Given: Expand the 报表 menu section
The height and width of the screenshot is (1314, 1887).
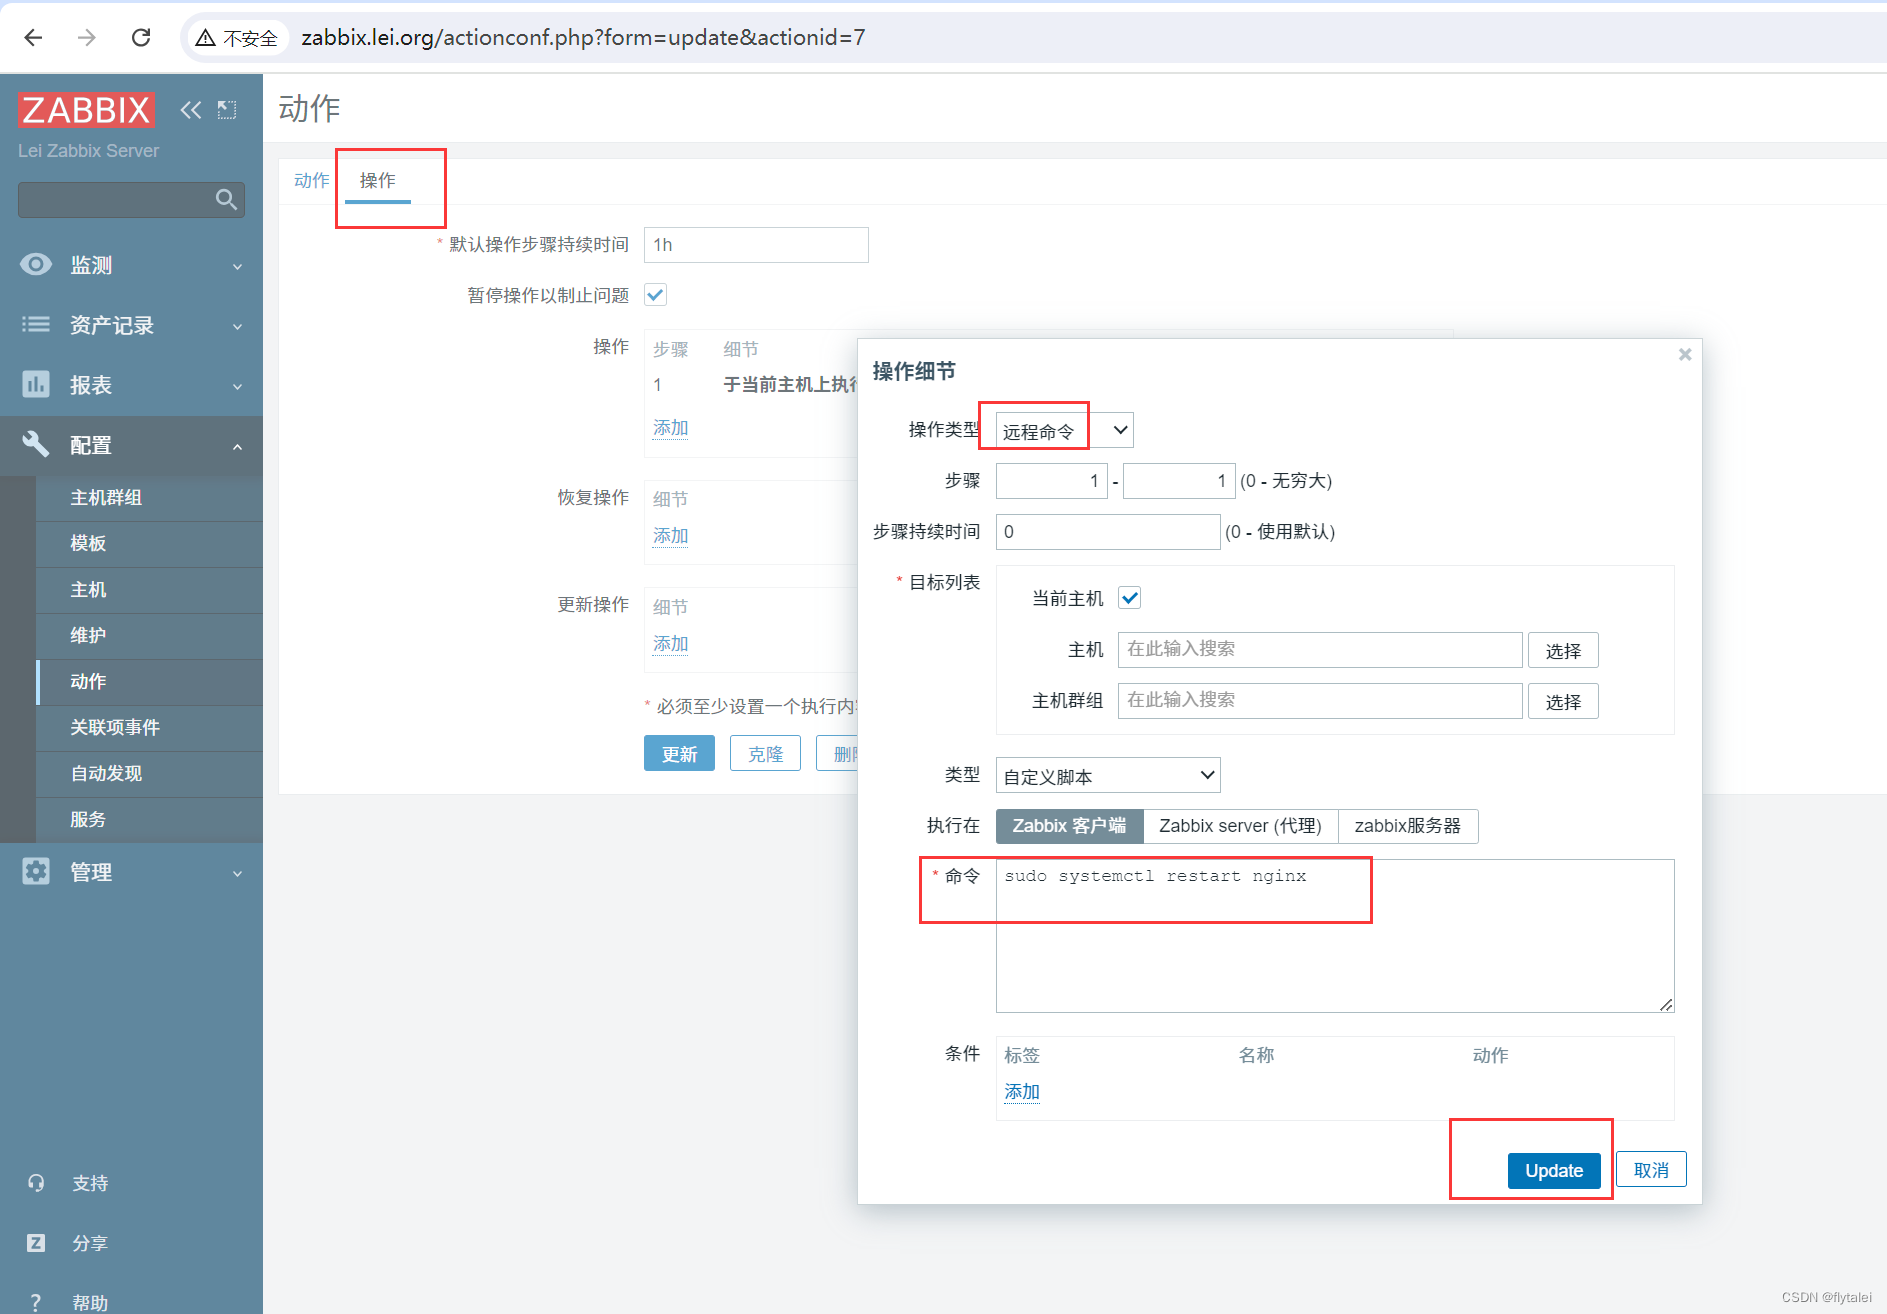Looking at the screenshot, I should (x=131, y=385).
